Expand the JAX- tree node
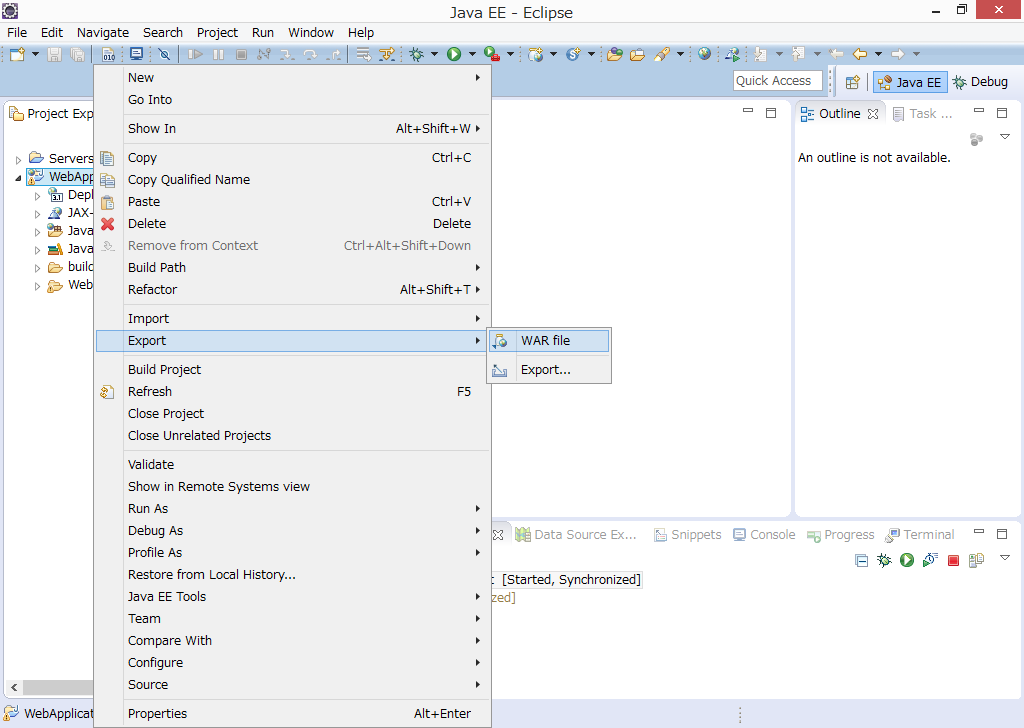 (37, 214)
